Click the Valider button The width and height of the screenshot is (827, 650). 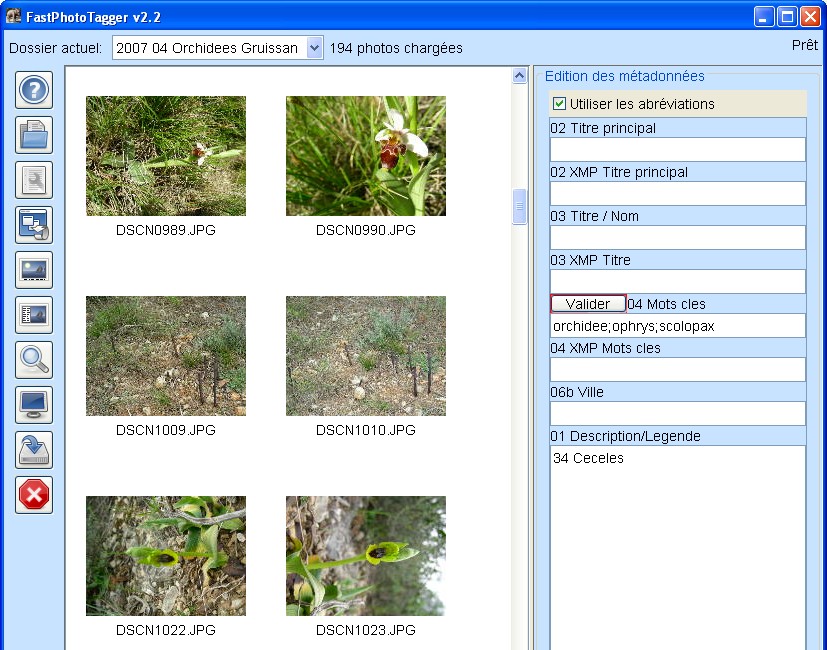click(x=588, y=304)
